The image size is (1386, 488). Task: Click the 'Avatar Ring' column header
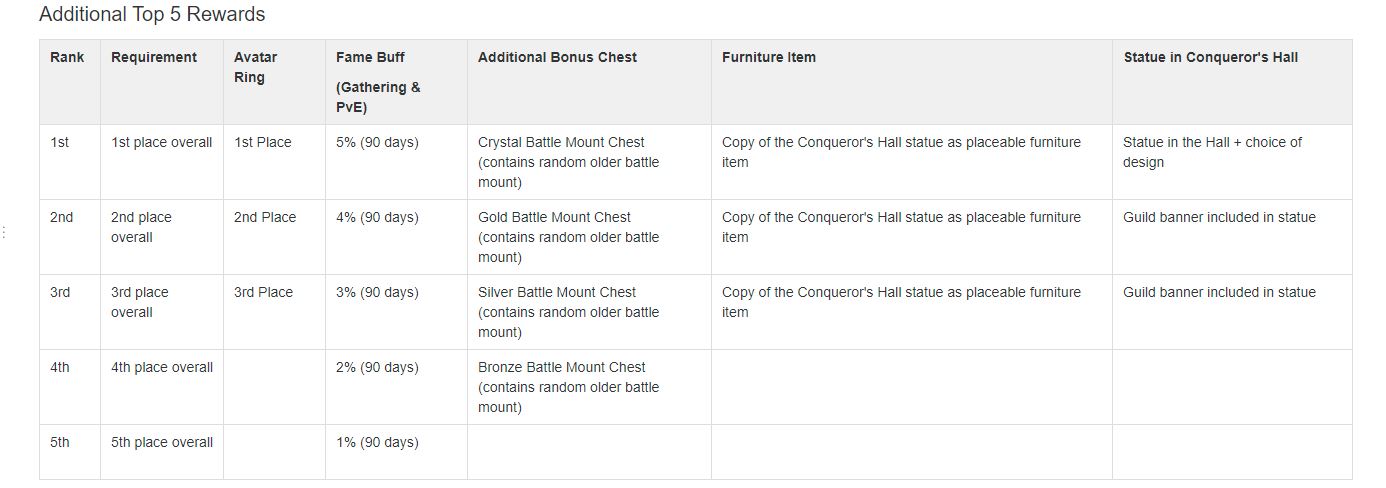click(256, 67)
